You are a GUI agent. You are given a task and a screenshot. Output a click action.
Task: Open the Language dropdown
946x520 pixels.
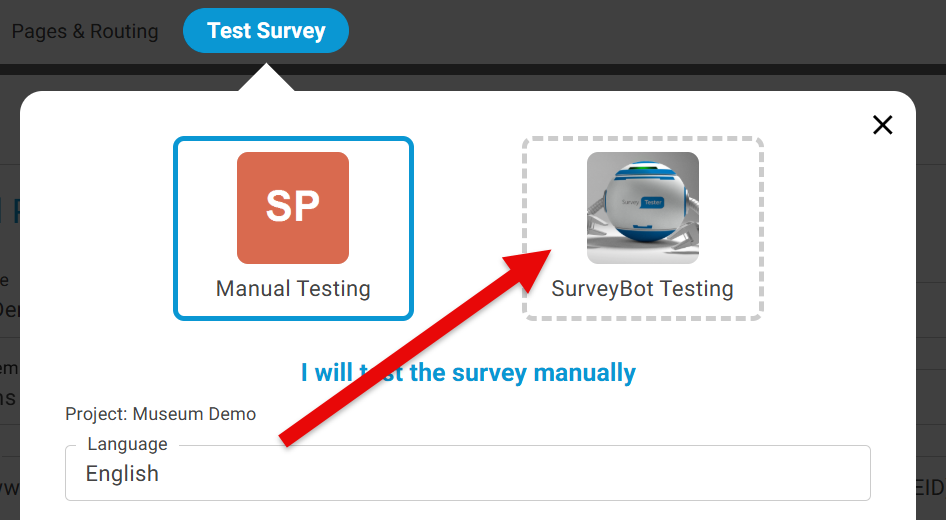tap(467, 473)
